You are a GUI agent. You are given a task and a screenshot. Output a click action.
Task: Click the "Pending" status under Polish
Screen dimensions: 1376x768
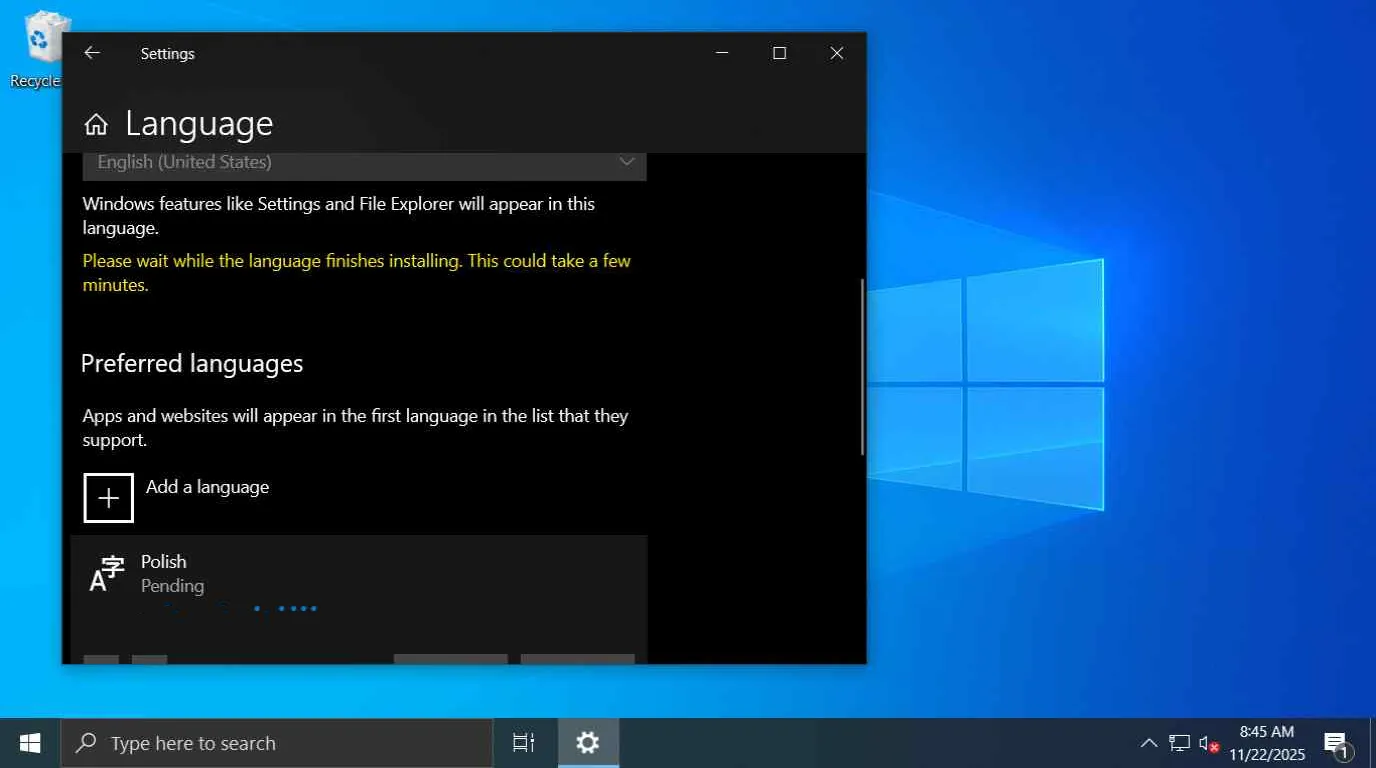[173, 586]
